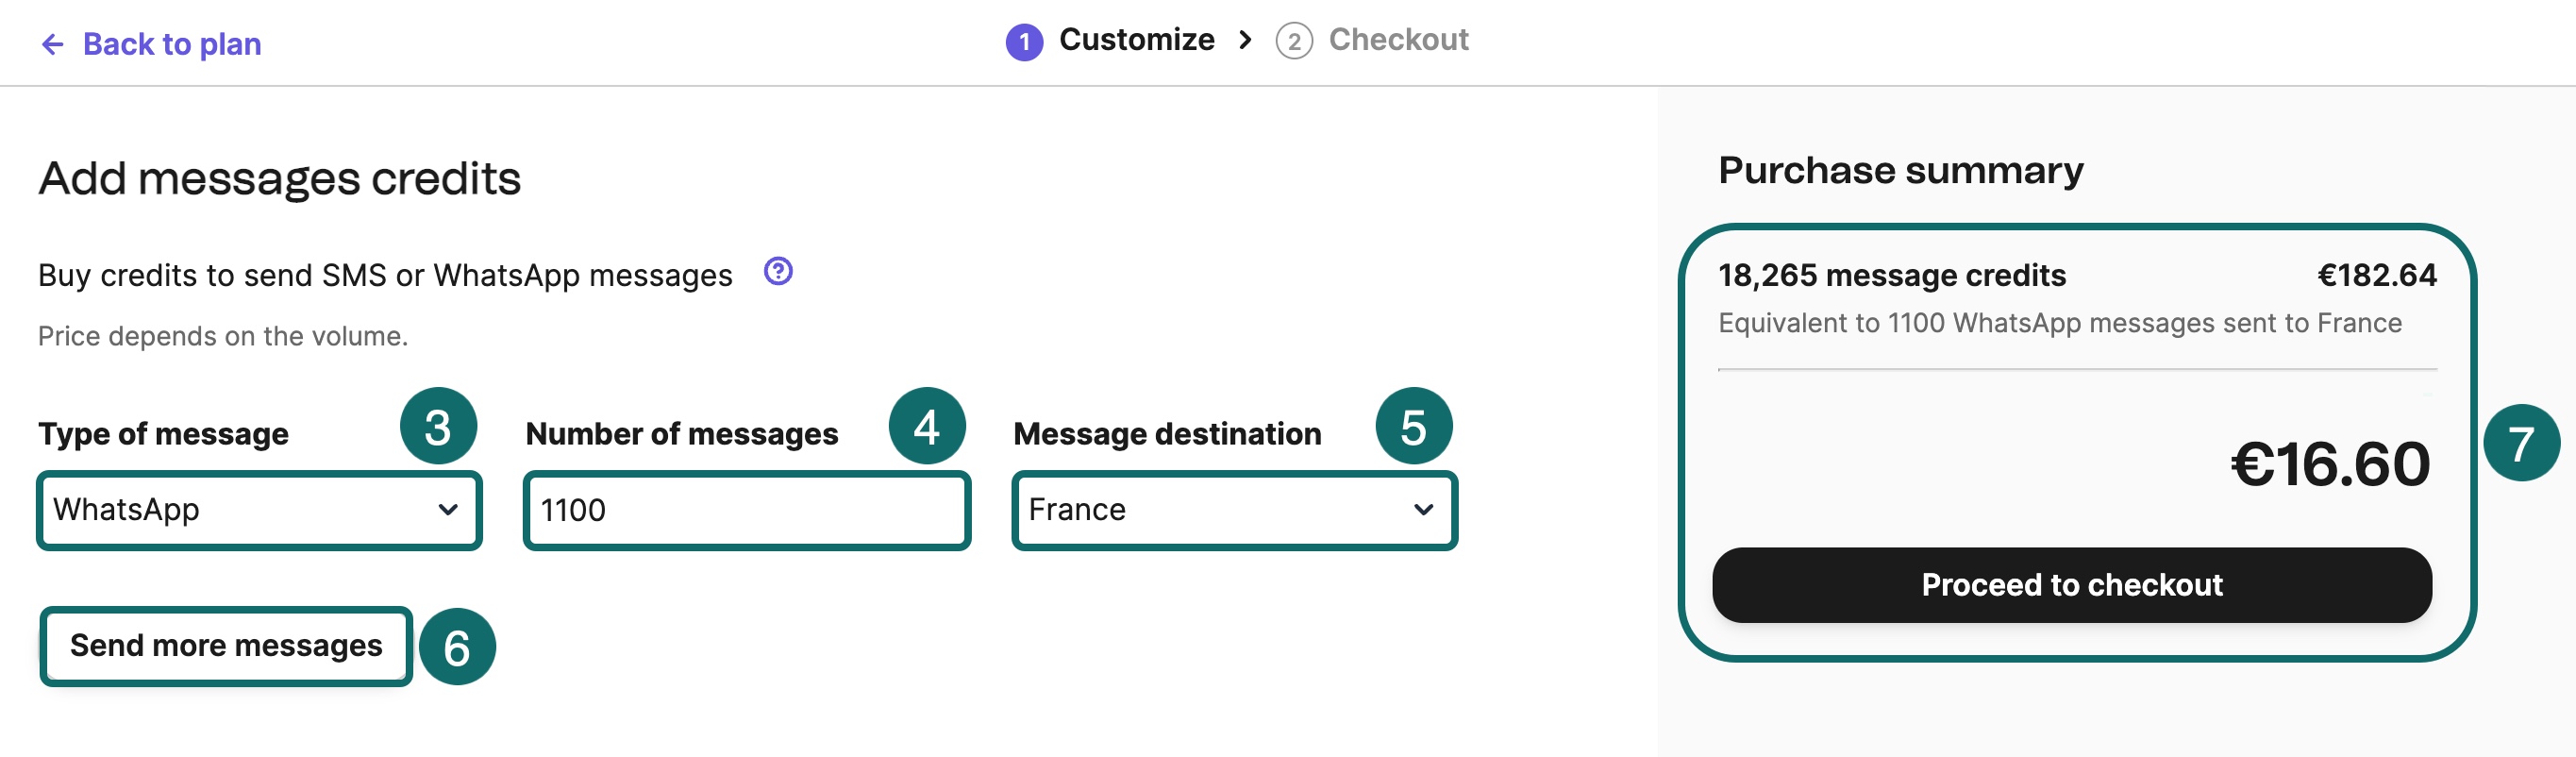Focus the Number of messages field

746,510
